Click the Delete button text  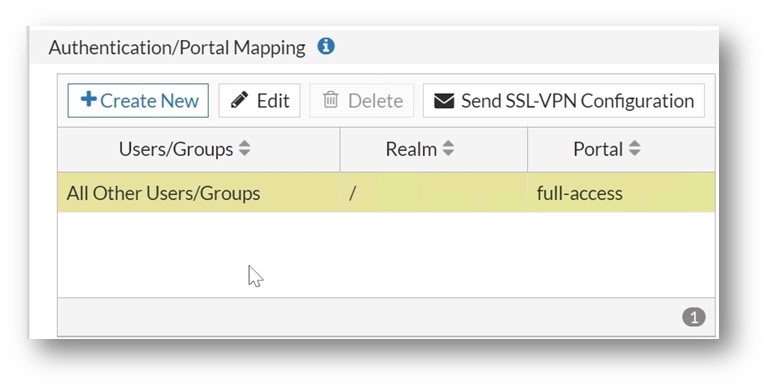[375, 101]
